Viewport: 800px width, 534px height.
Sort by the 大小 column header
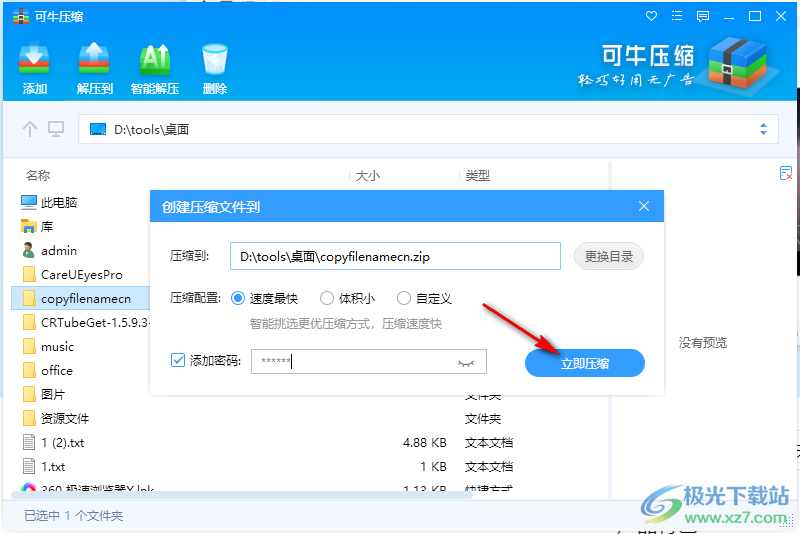tap(368, 176)
